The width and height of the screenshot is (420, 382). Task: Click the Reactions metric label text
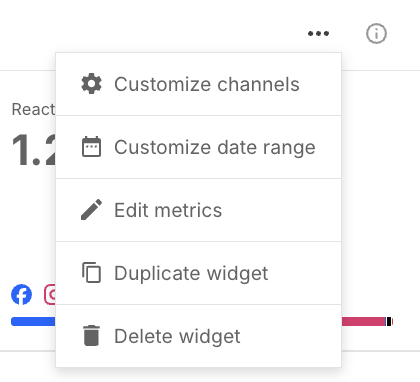[33, 109]
